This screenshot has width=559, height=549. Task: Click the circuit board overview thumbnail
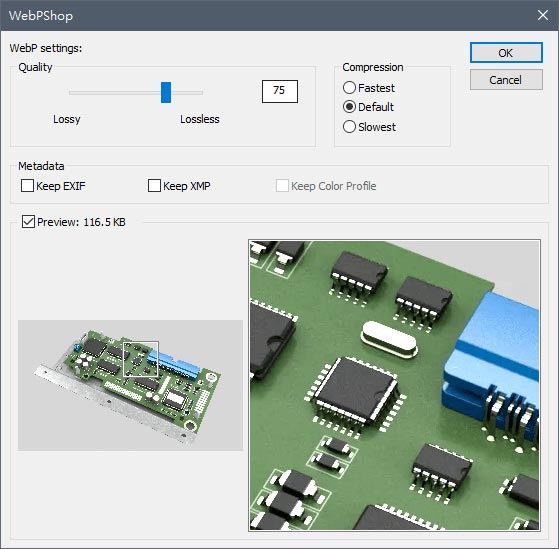(130, 385)
